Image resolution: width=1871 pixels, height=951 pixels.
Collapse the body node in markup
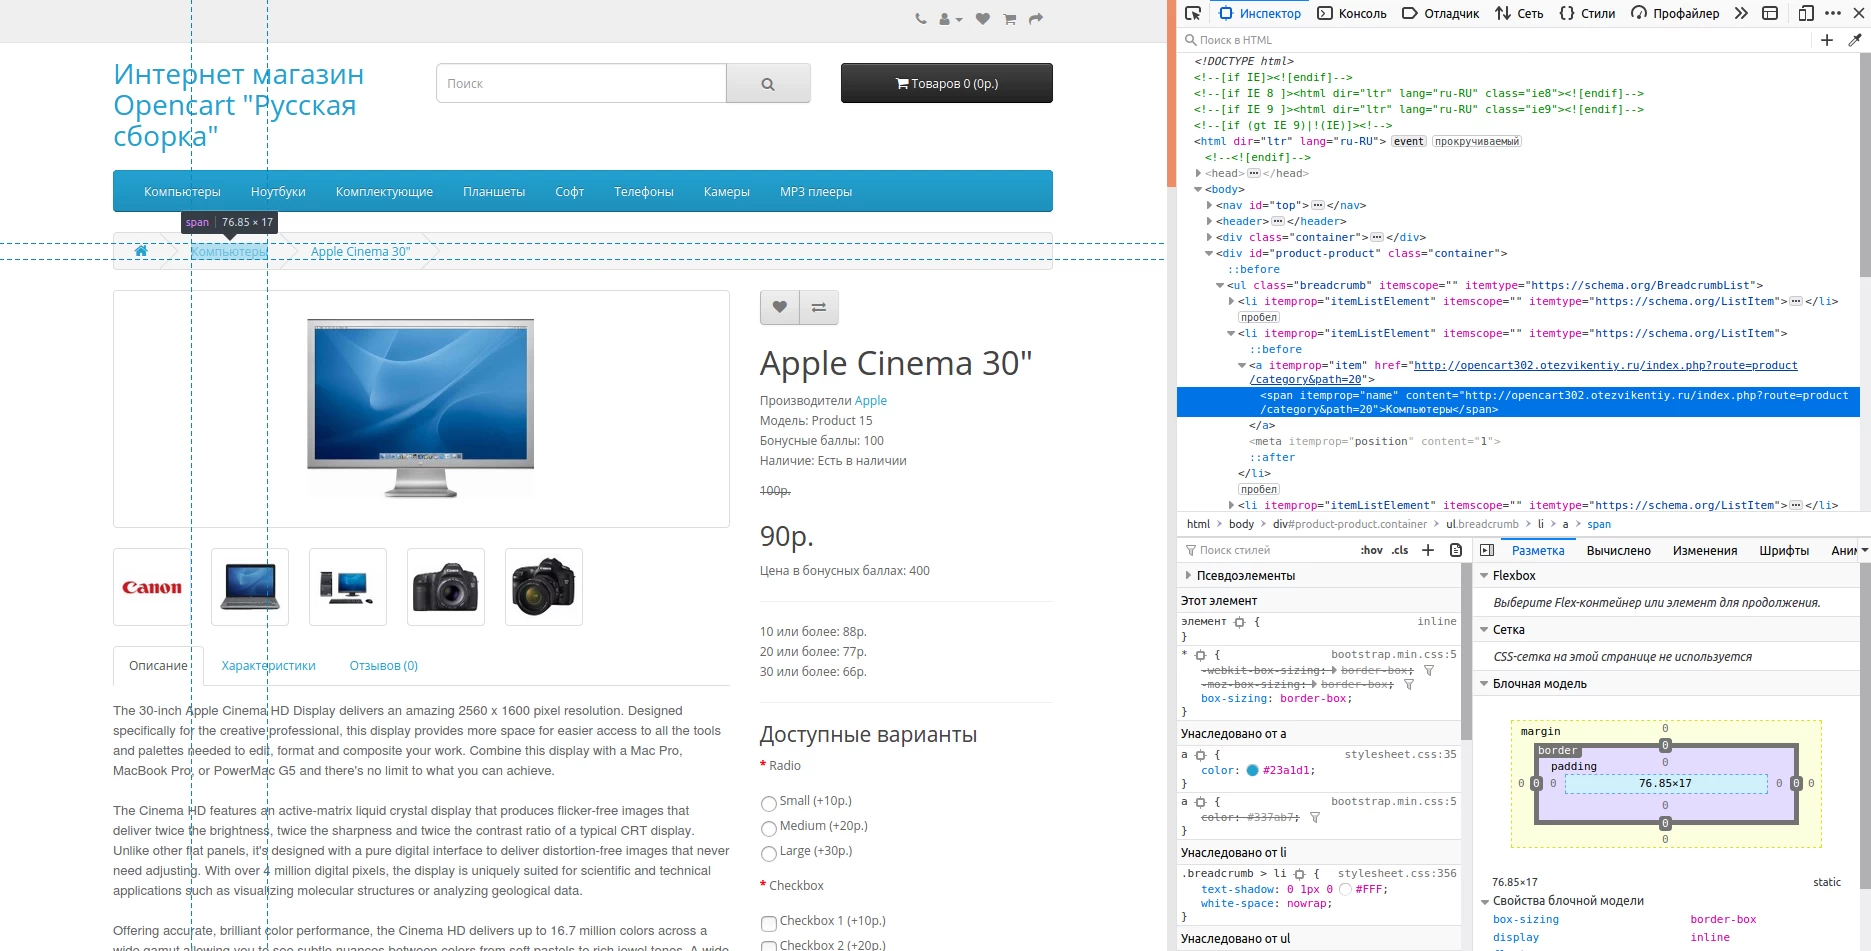tap(1198, 189)
